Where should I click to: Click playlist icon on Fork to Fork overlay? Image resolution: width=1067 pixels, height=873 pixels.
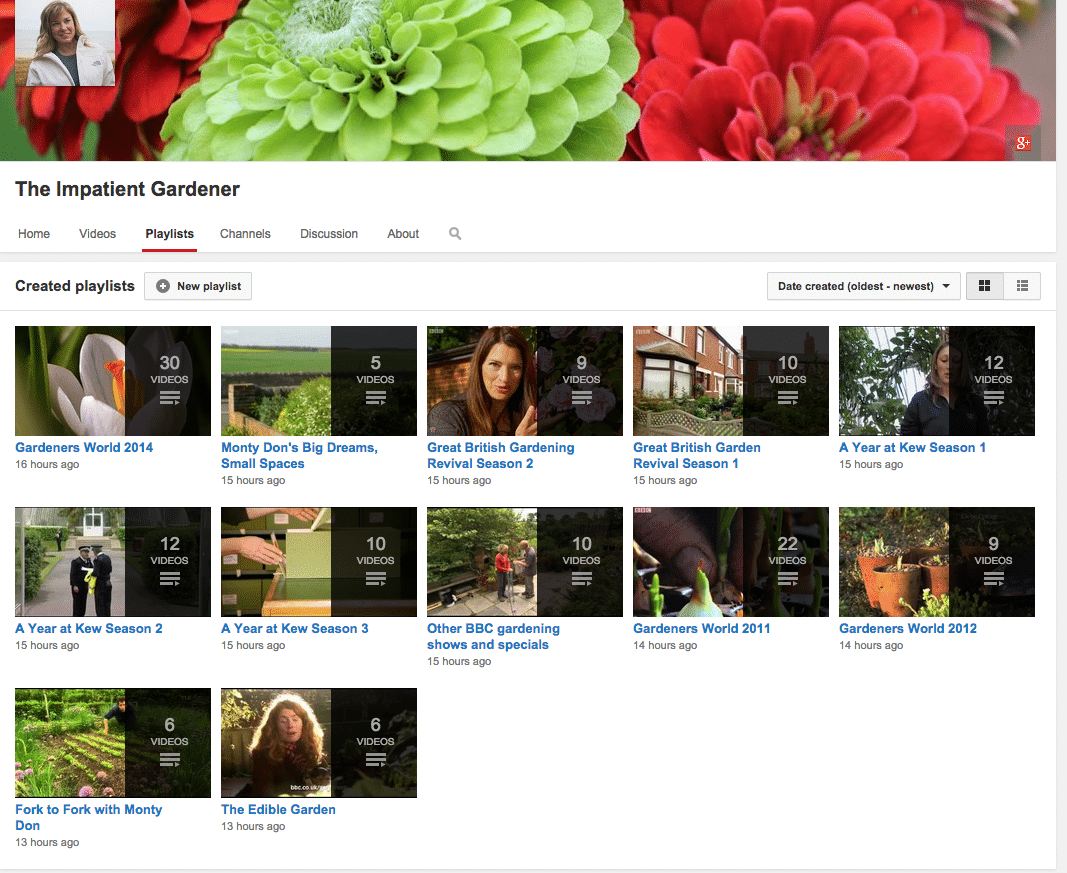click(169, 760)
